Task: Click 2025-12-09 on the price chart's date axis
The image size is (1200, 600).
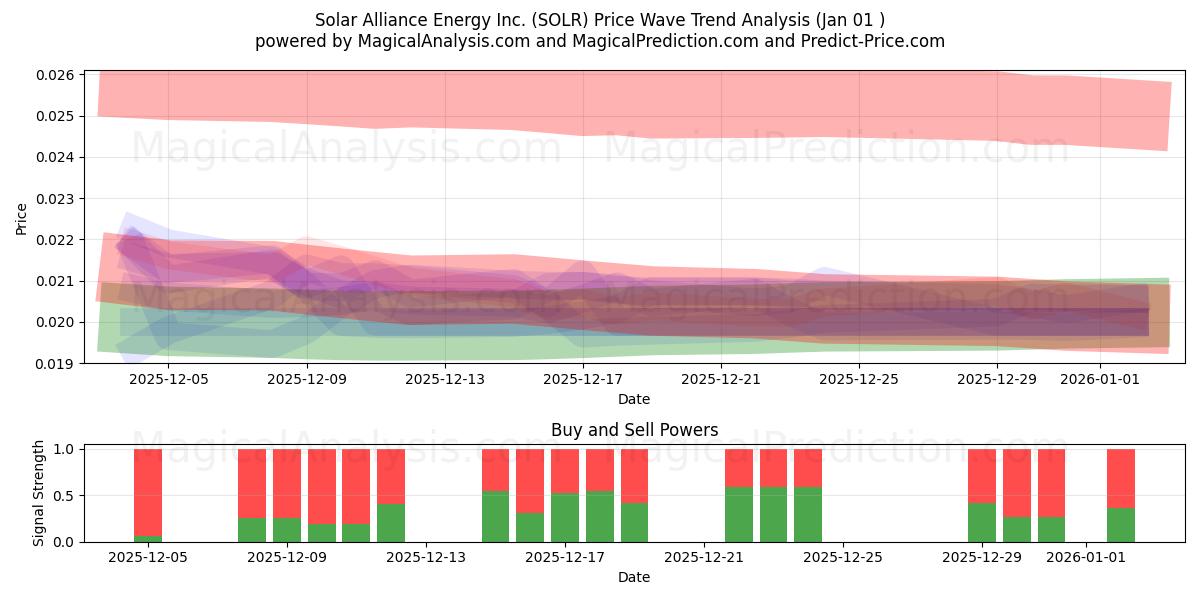Action: (x=306, y=379)
